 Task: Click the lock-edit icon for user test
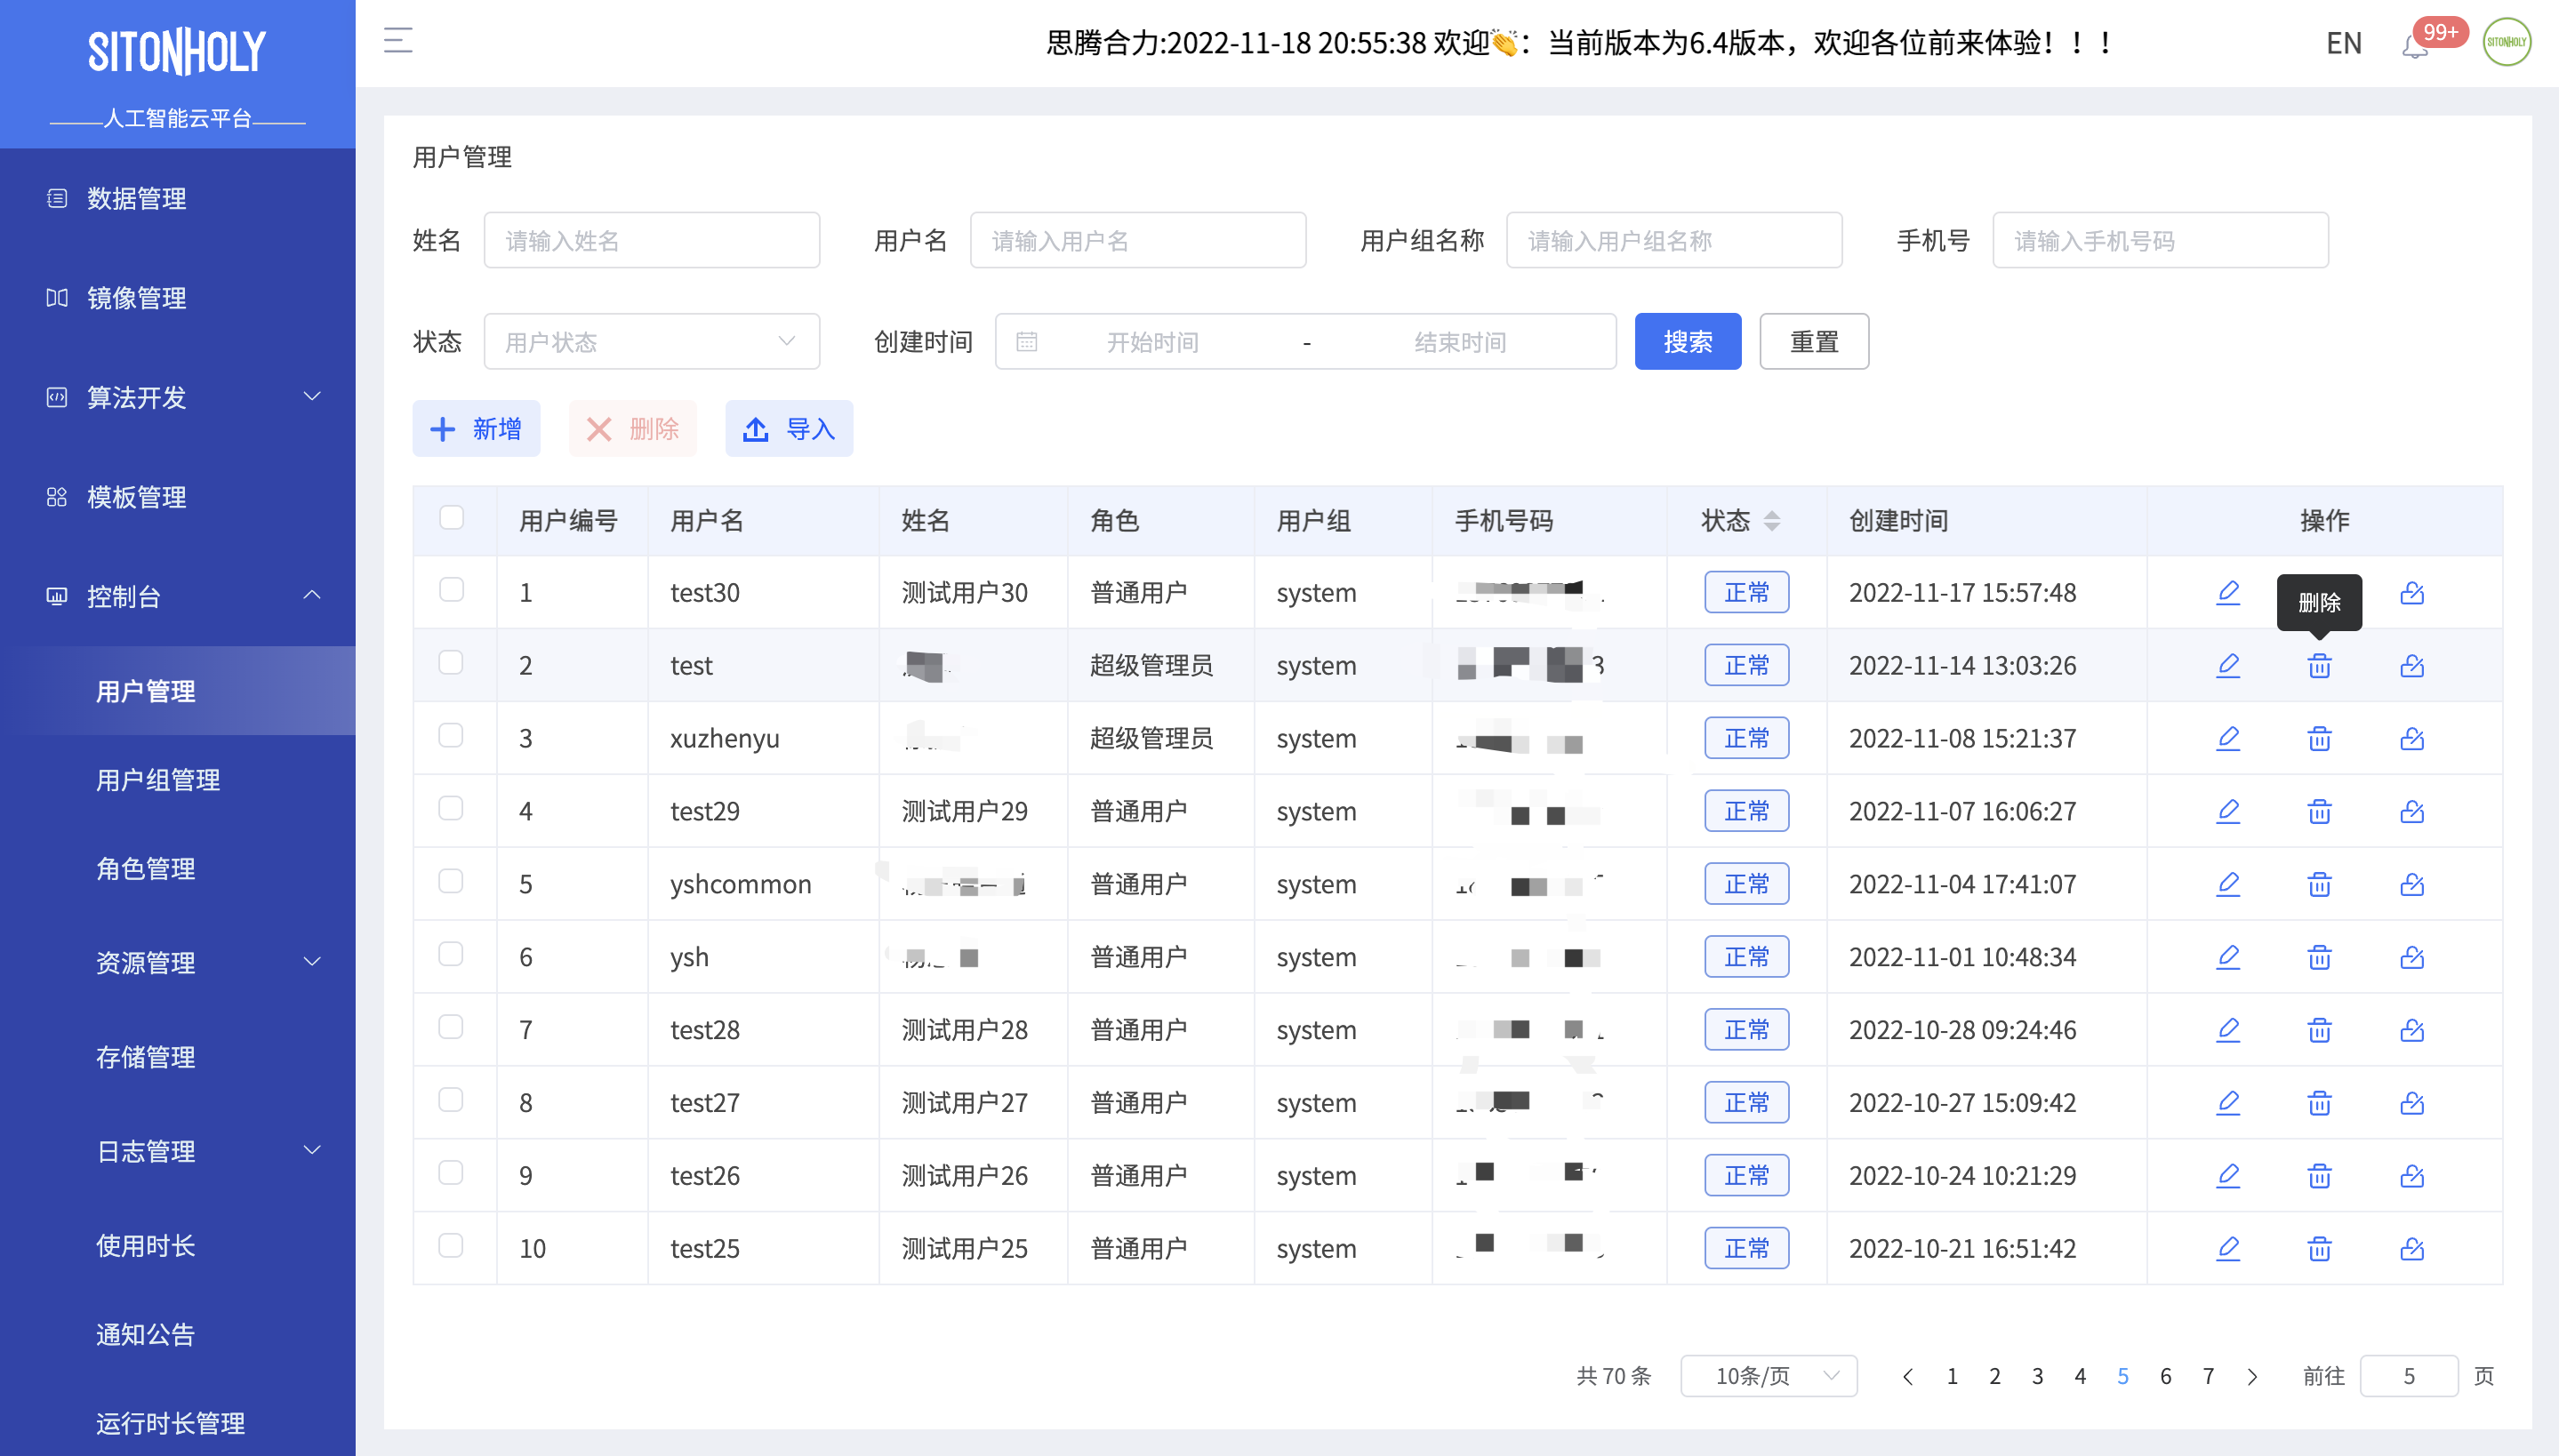pos(2411,666)
